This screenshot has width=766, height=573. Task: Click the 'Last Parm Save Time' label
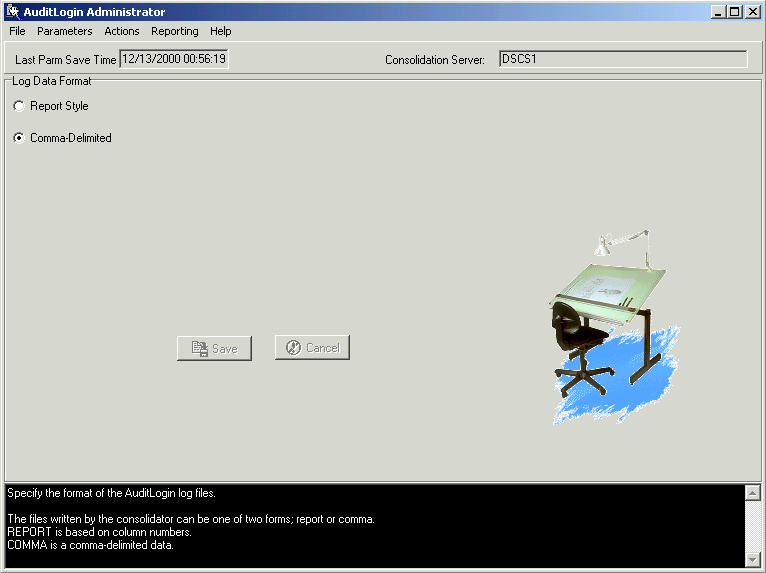point(65,60)
